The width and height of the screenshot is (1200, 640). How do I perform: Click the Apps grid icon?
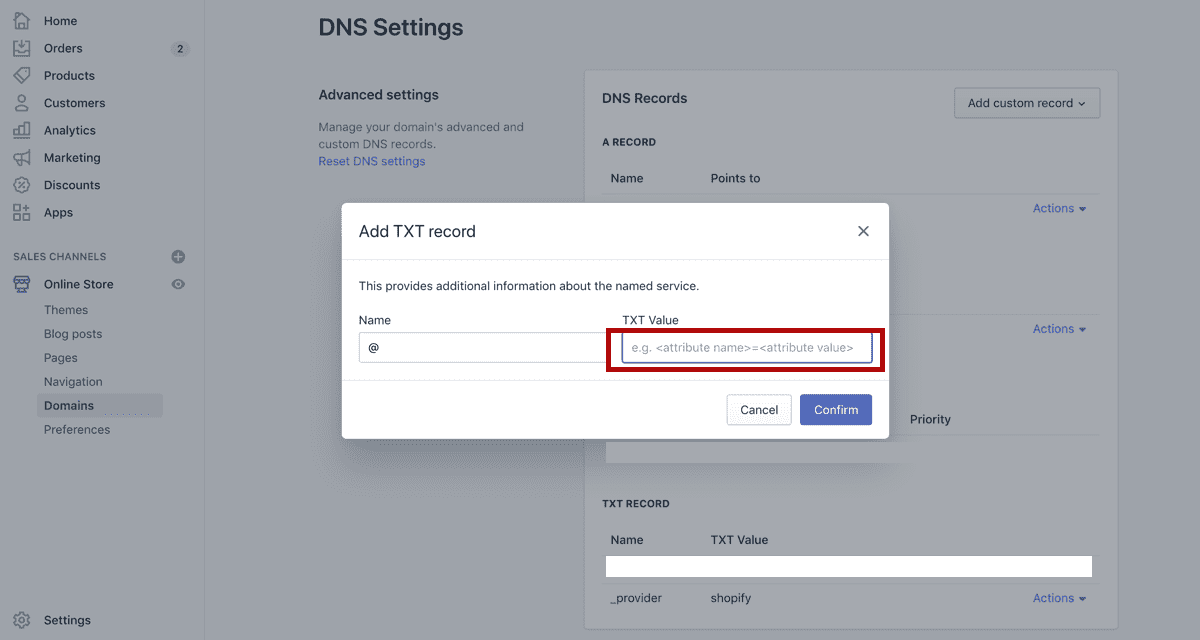tap(21, 212)
